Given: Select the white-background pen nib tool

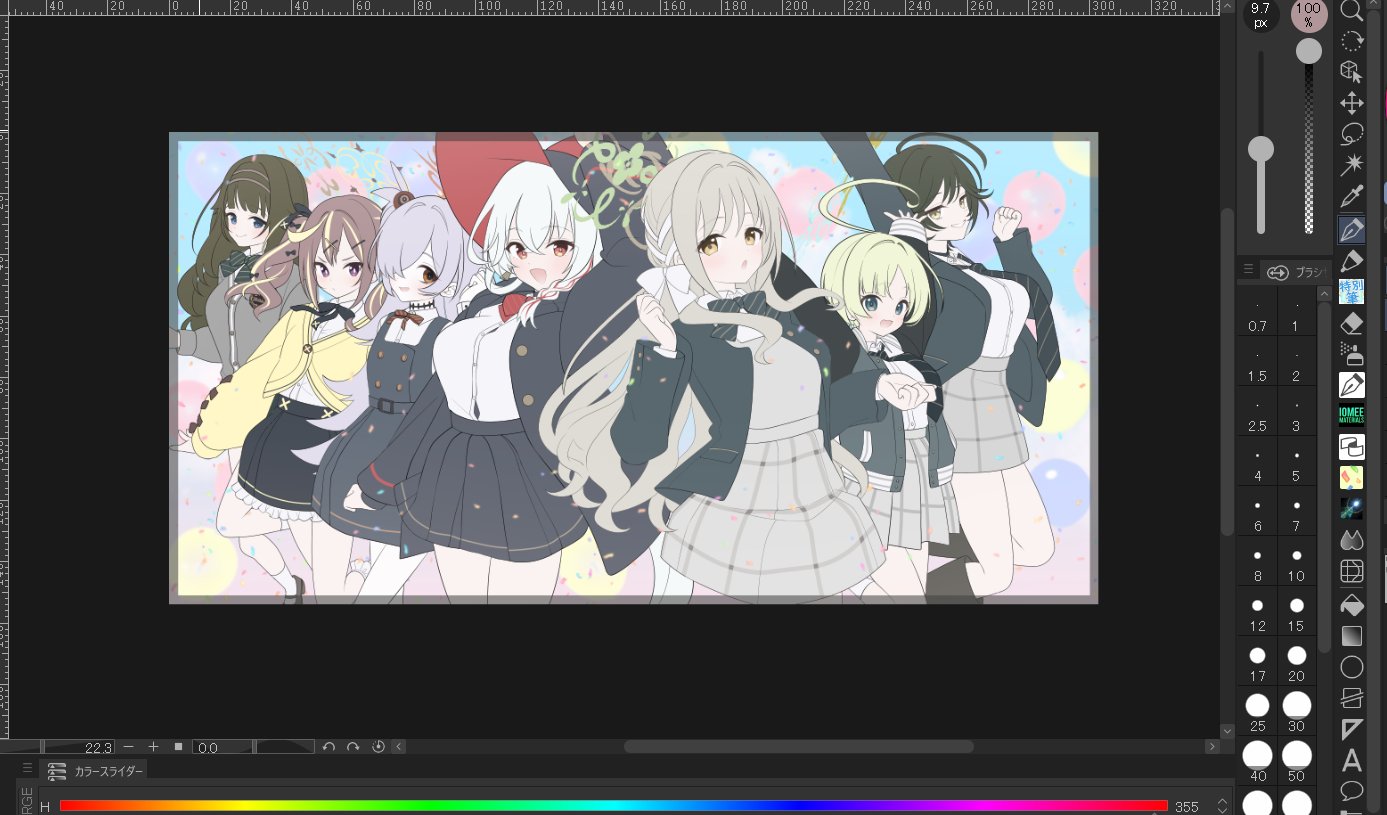Looking at the screenshot, I should (x=1351, y=385).
